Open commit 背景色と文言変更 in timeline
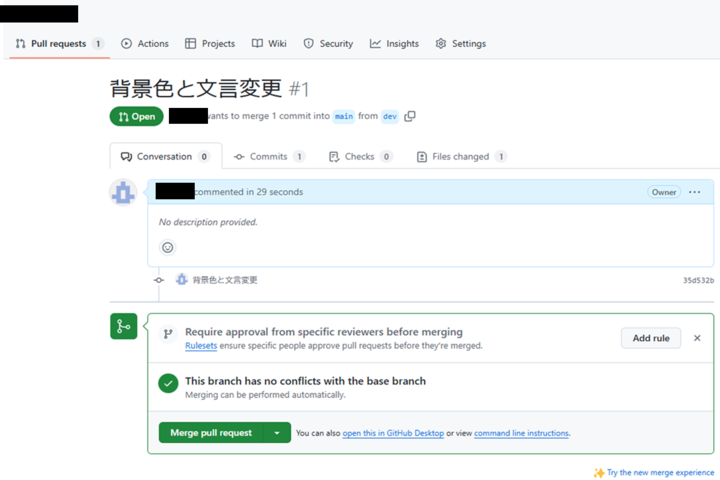 click(225, 280)
